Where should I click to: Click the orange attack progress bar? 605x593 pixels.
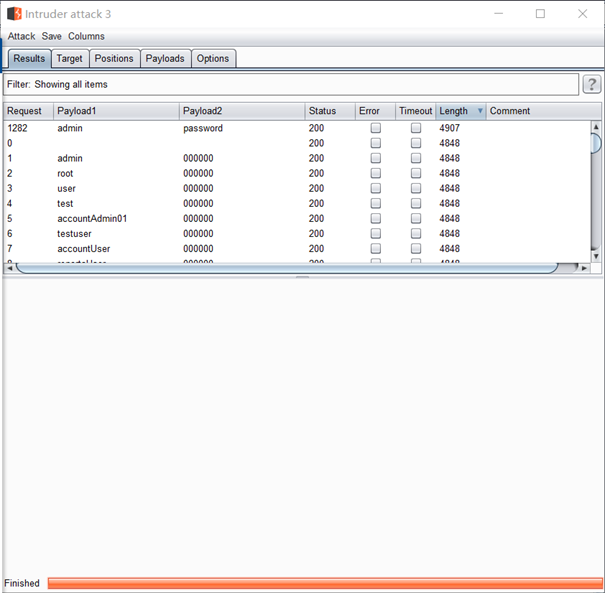(325, 583)
